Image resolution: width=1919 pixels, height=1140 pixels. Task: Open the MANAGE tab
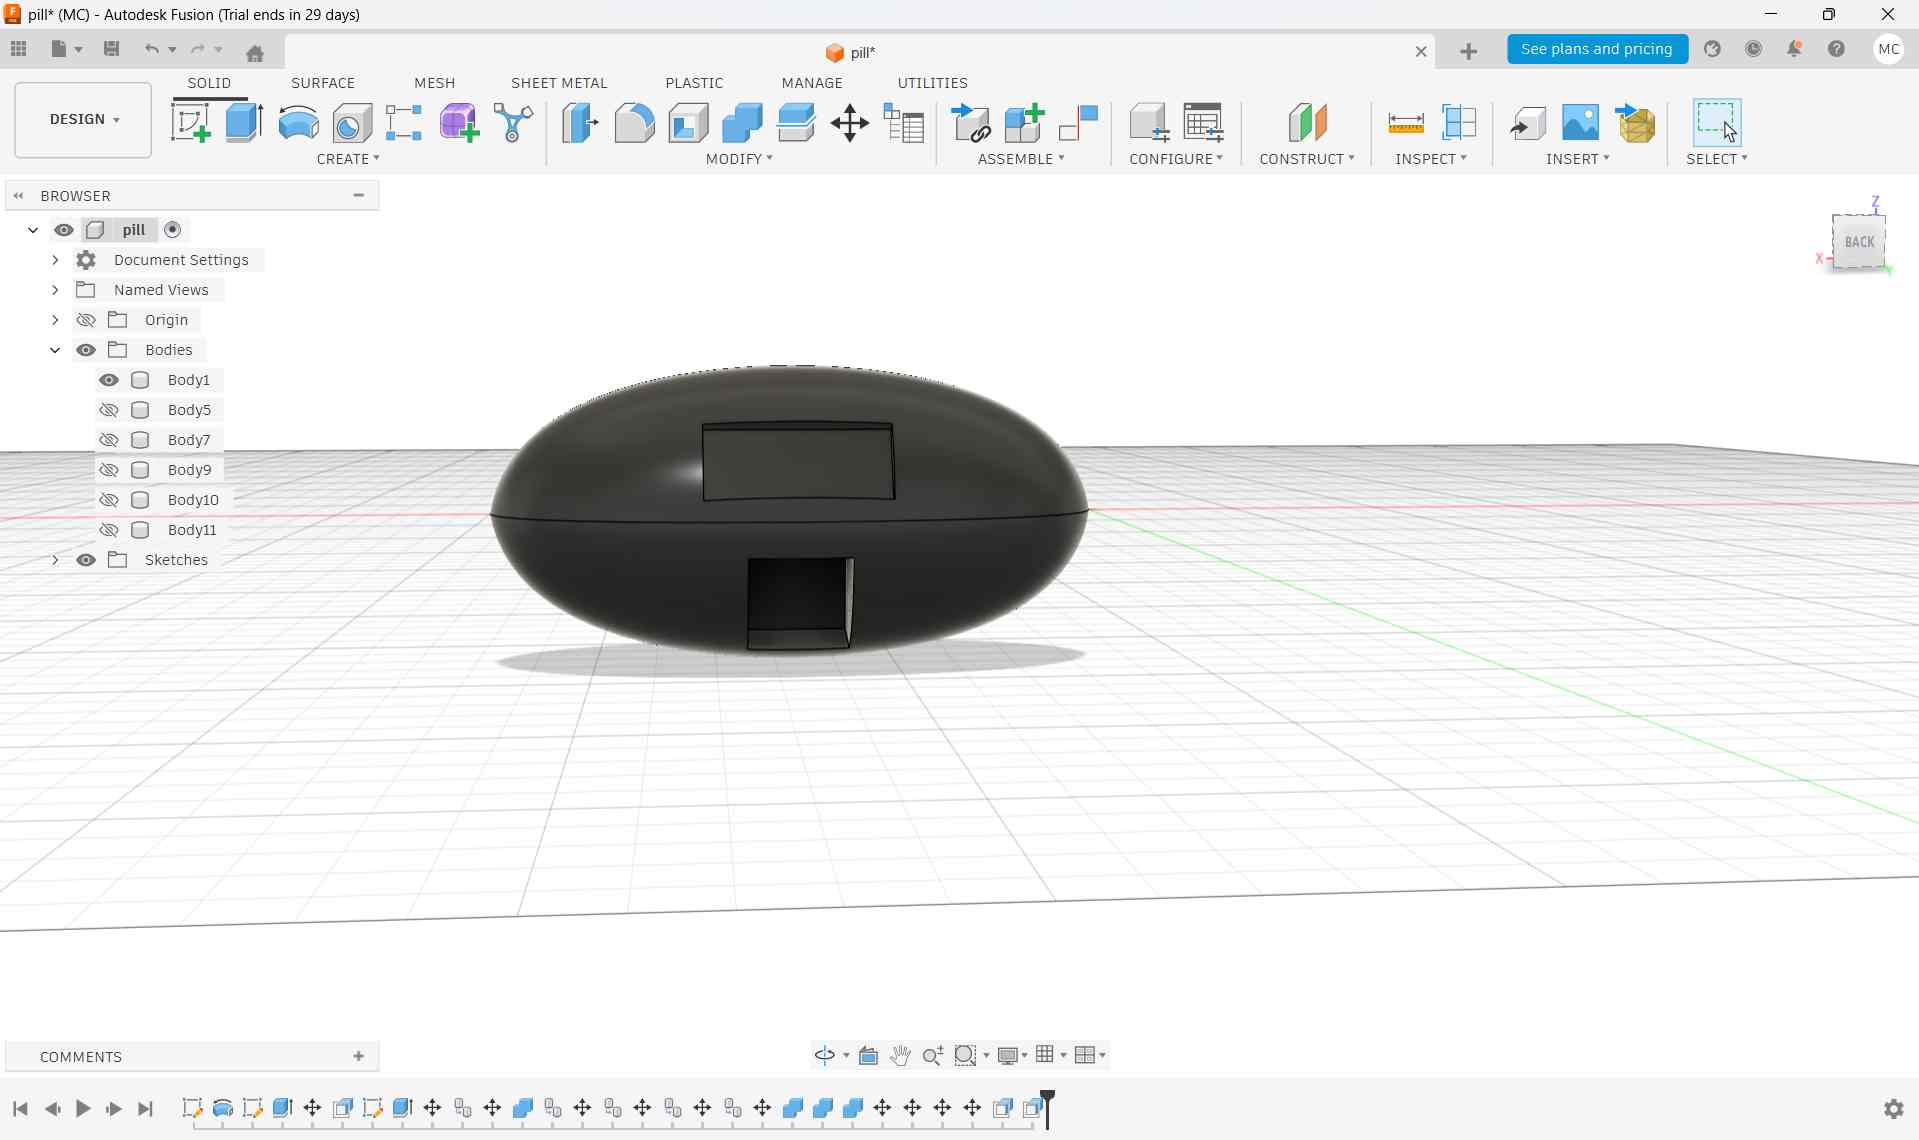coord(812,83)
